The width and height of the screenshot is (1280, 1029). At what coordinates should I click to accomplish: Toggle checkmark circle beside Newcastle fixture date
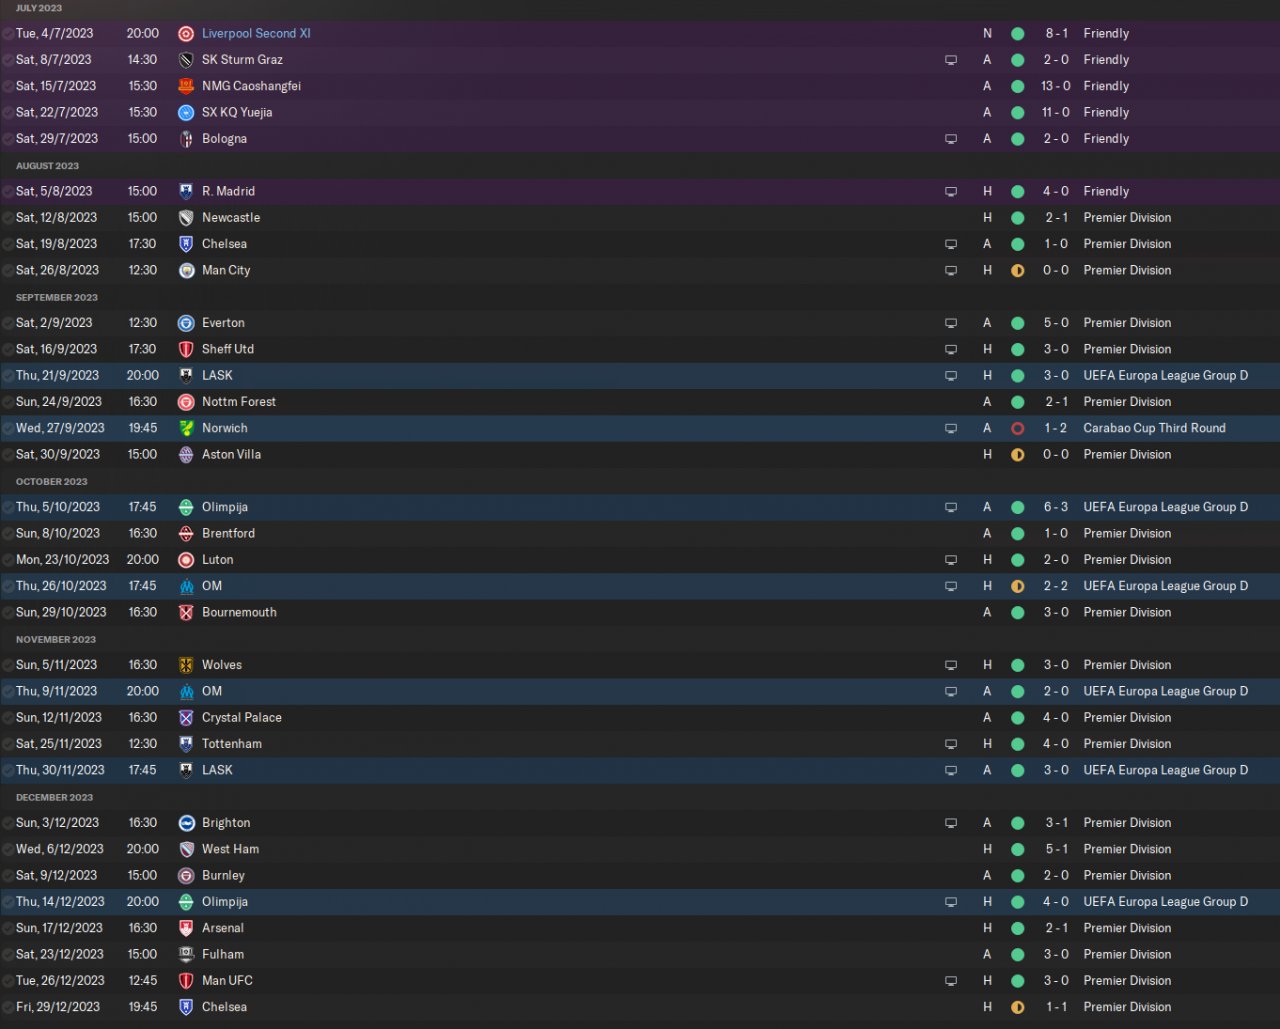tap(8, 218)
